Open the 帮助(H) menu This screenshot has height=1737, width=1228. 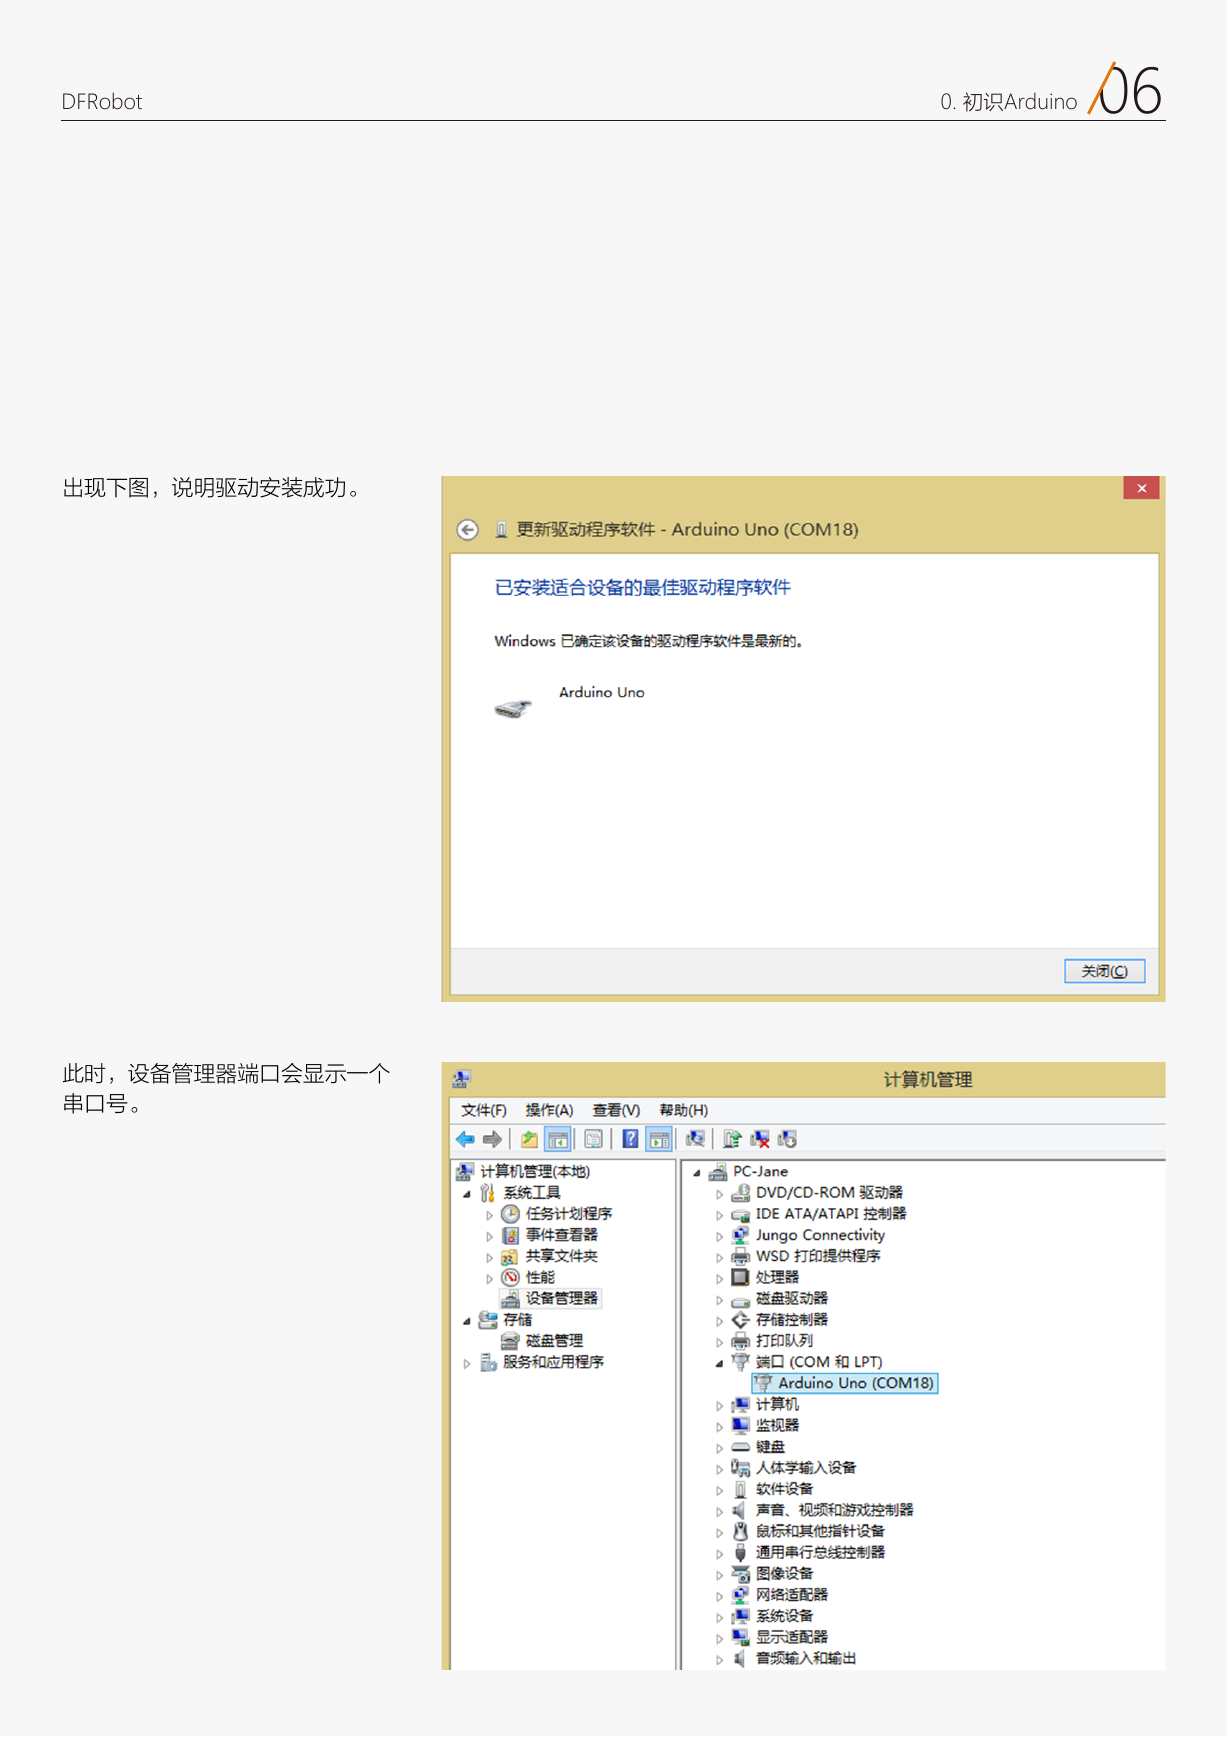pyautogui.click(x=683, y=1110)
